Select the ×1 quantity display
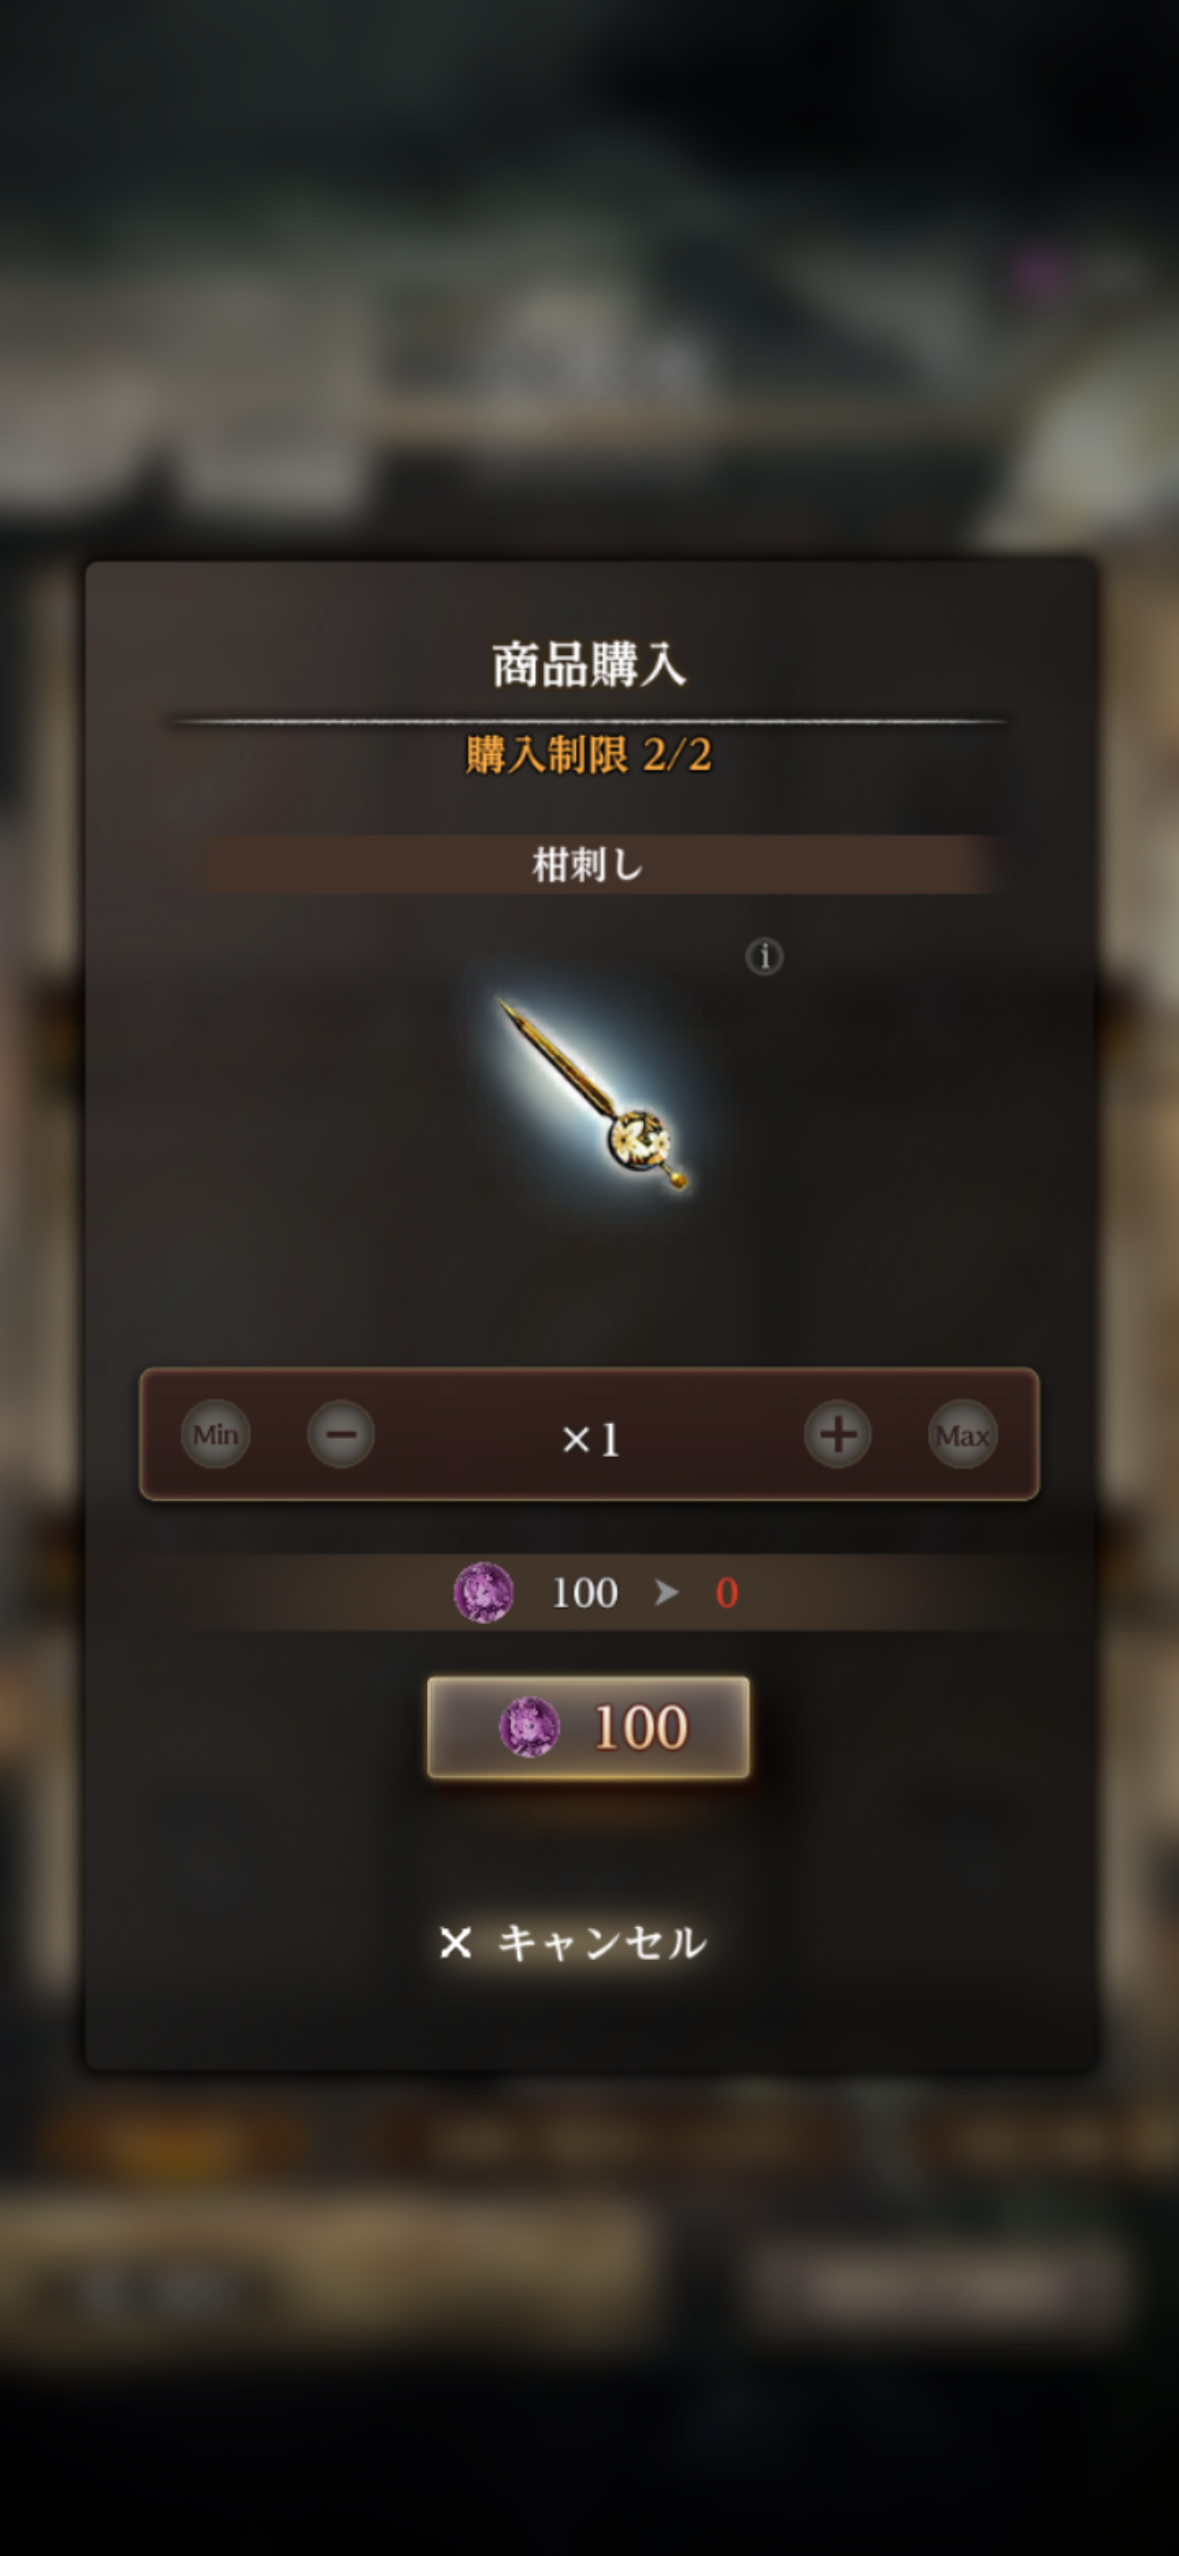The width and height of the screenshot is (1179, 2556). pyautogui.click(x=590, y=1439)
